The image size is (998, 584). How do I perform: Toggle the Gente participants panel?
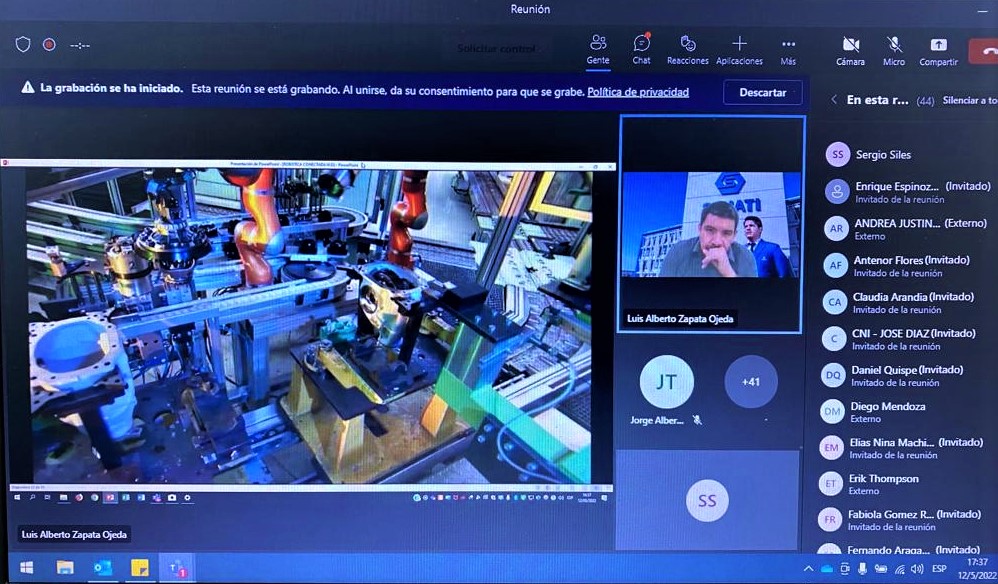click(x=598, y=47)
